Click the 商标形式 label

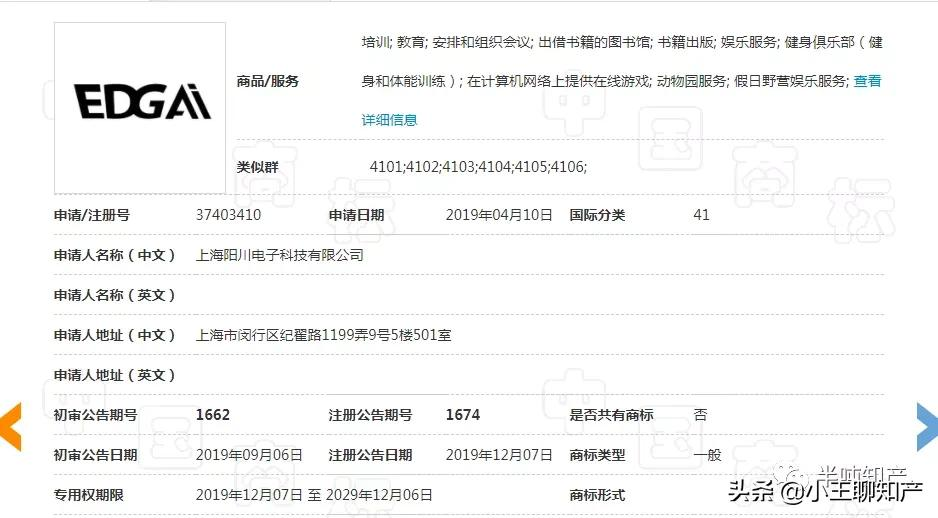coord(597,495)
